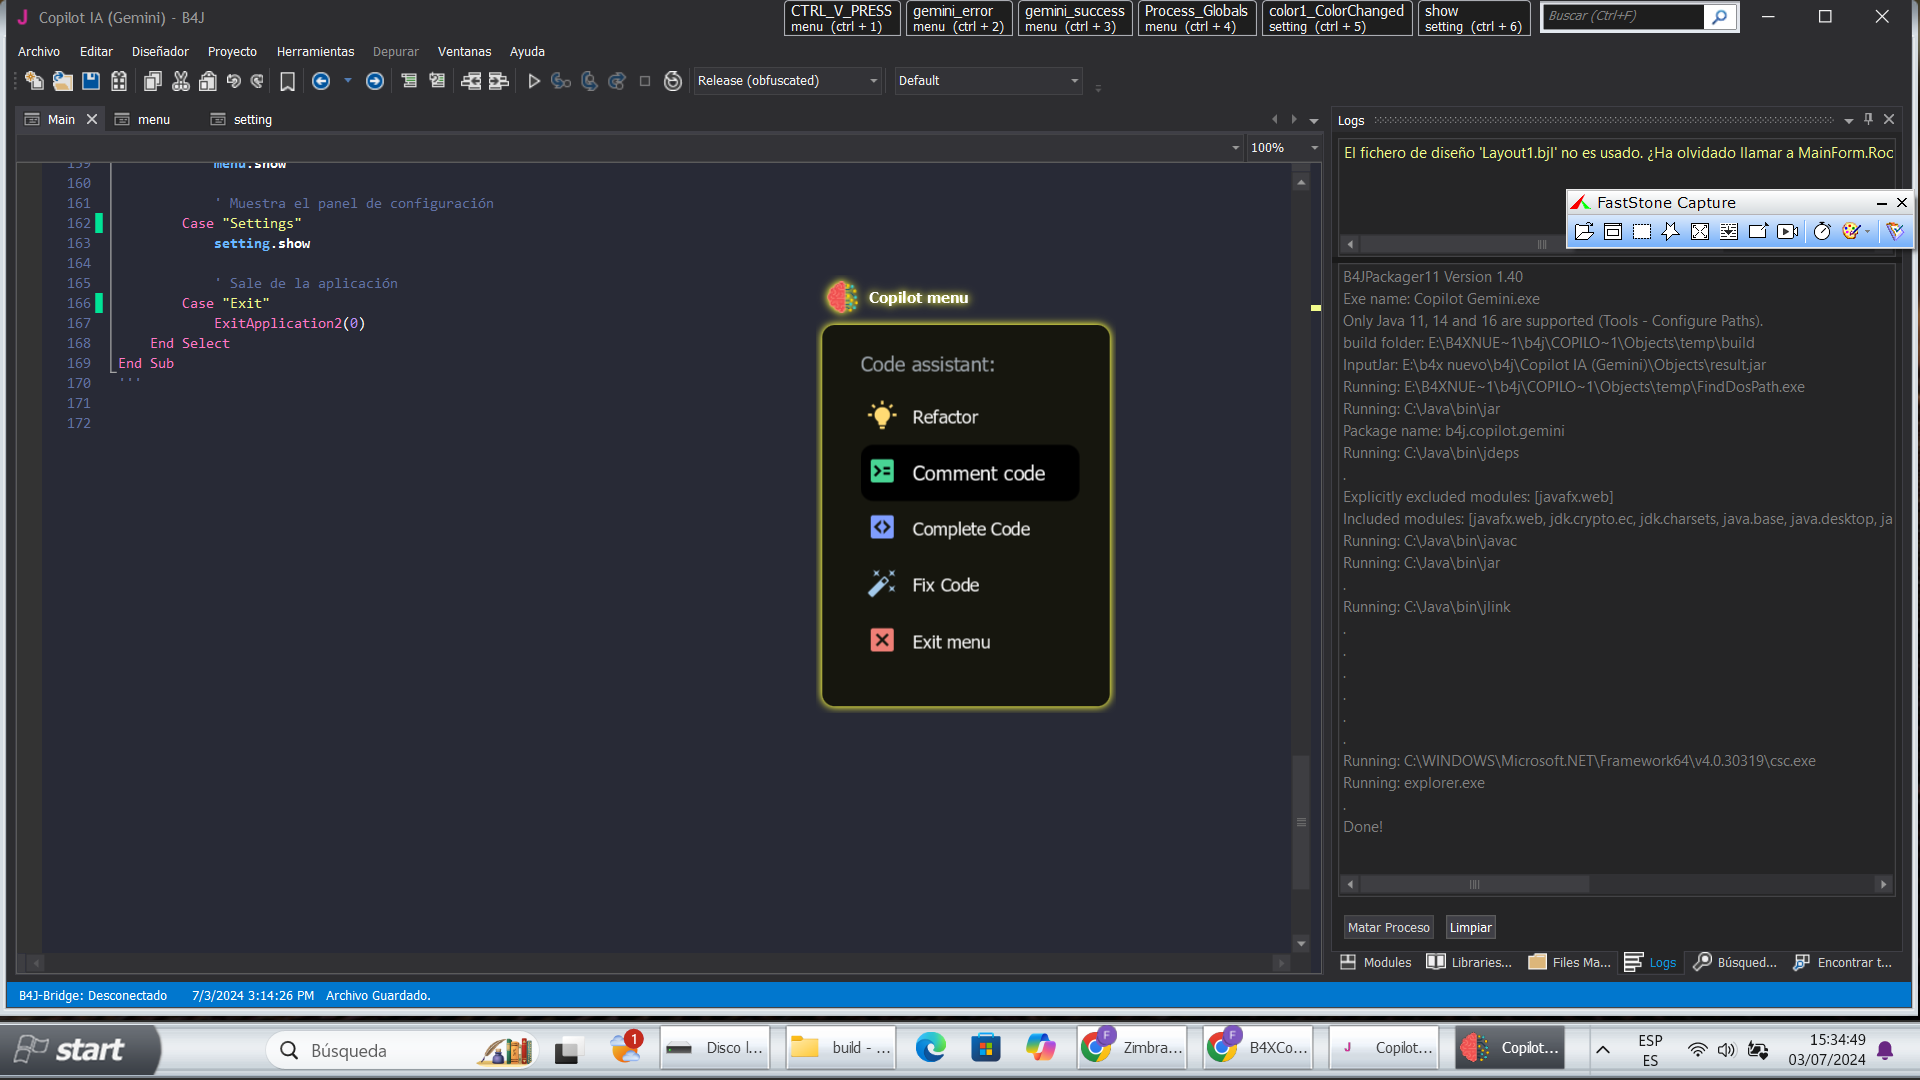Click the Restart circular toolbar icon
1920x1080 pixels.
coord(673,81)
